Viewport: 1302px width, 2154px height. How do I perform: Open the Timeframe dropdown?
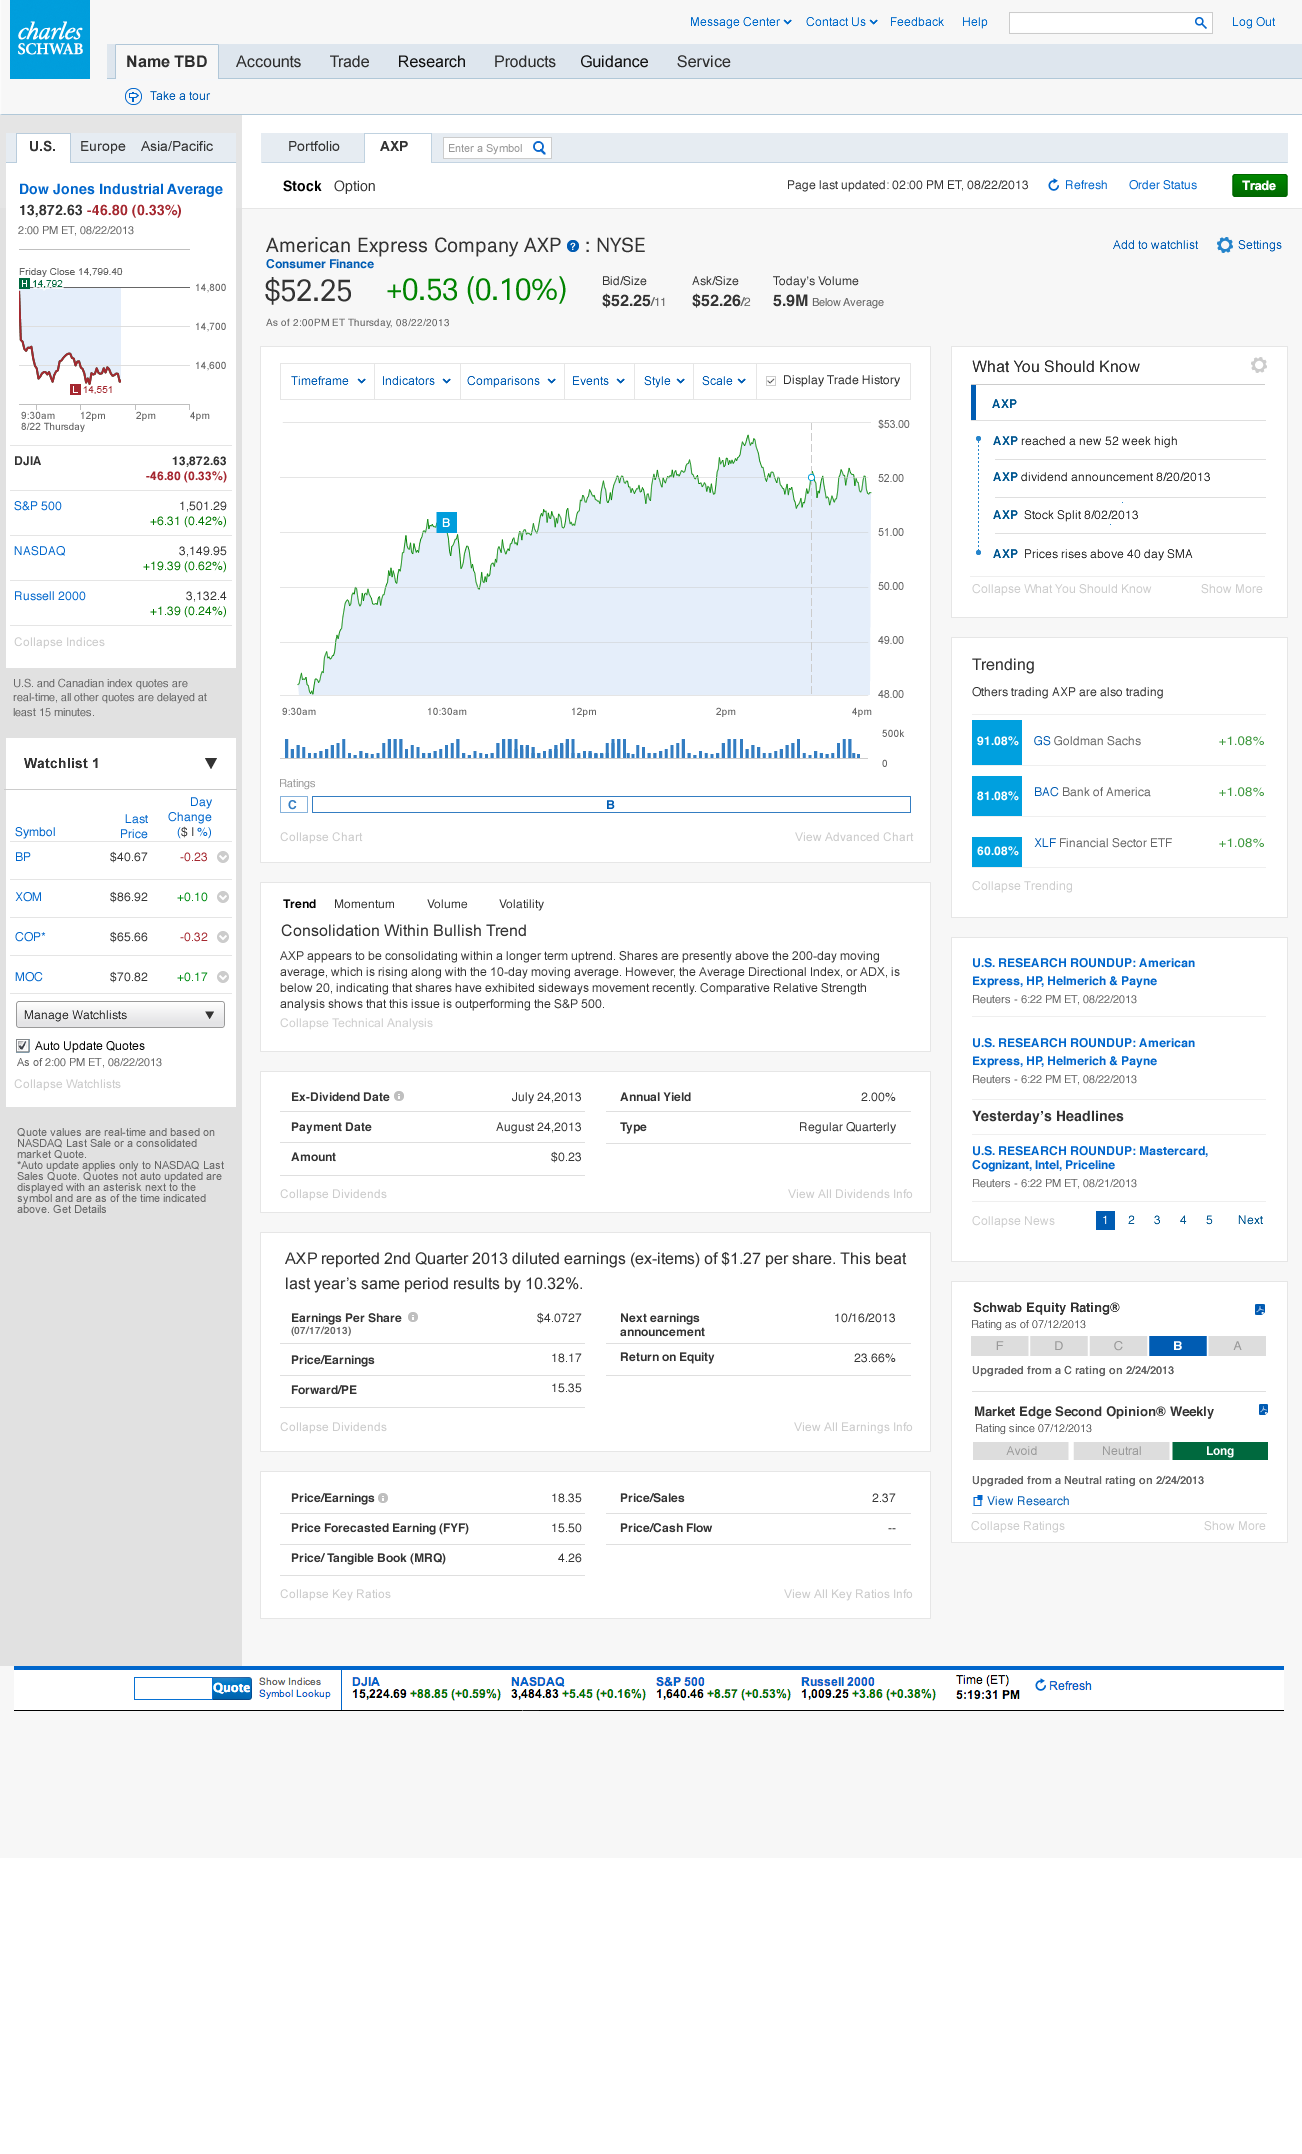(327, 381)
